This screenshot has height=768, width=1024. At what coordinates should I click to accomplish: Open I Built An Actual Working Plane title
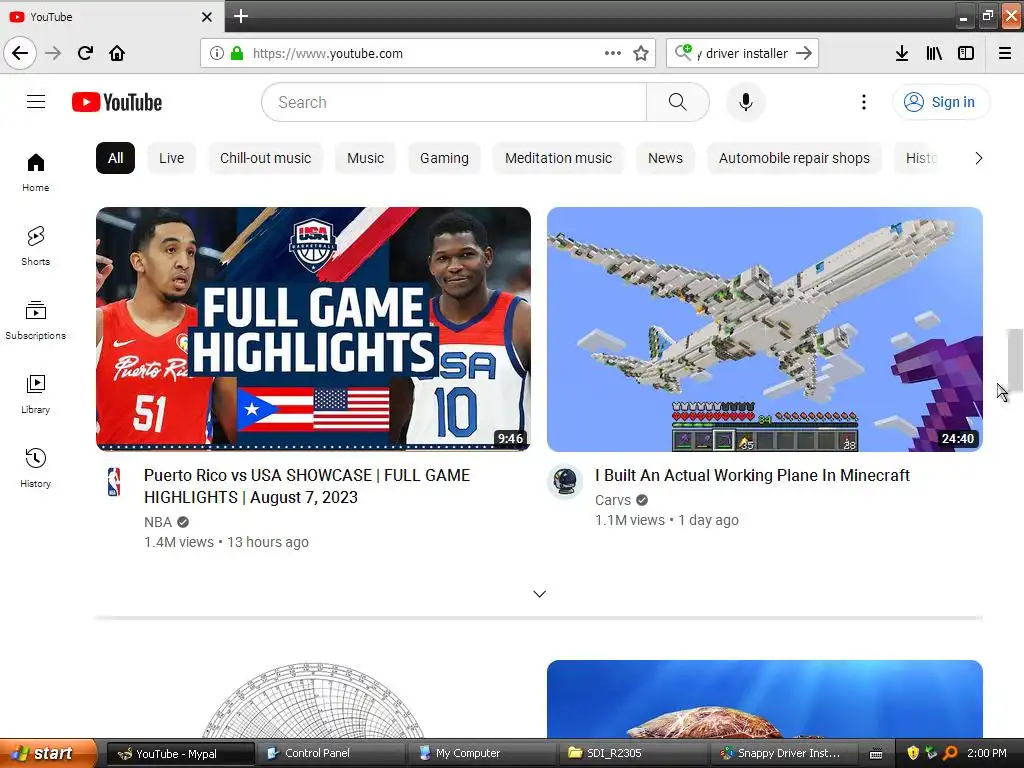[x=752, y=475]
